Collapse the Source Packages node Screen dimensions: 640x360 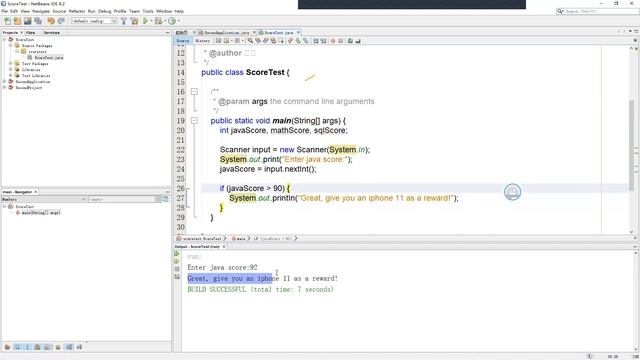click(x=11, y=45)
